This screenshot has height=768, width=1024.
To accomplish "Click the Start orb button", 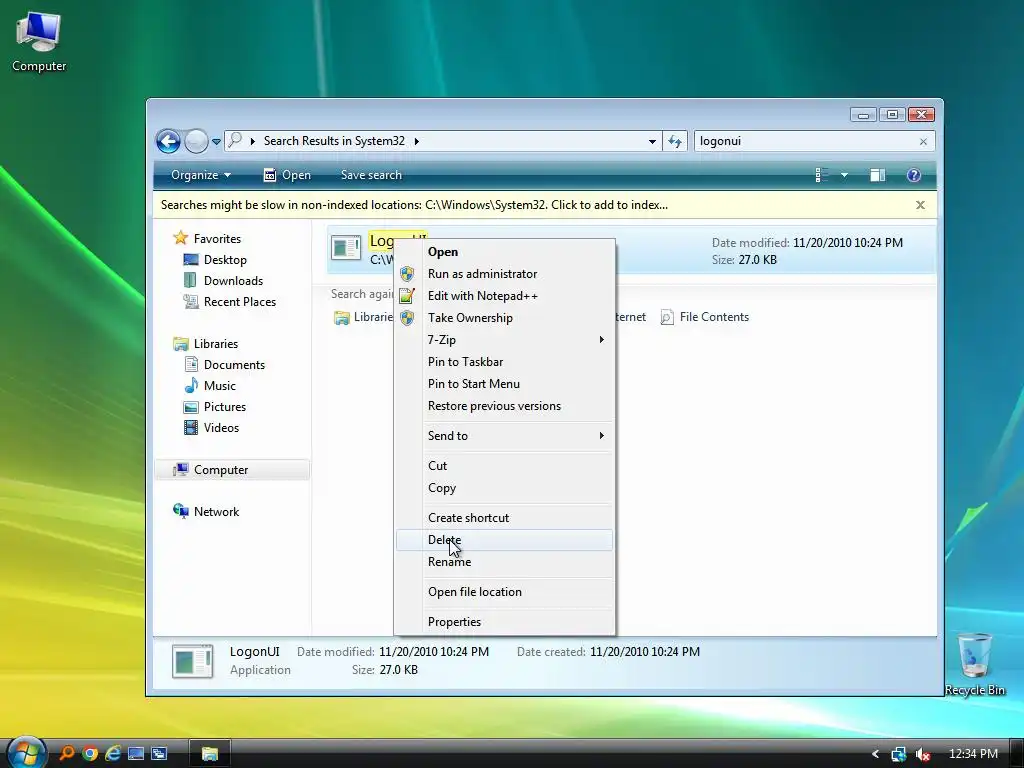I will (25, 752).
